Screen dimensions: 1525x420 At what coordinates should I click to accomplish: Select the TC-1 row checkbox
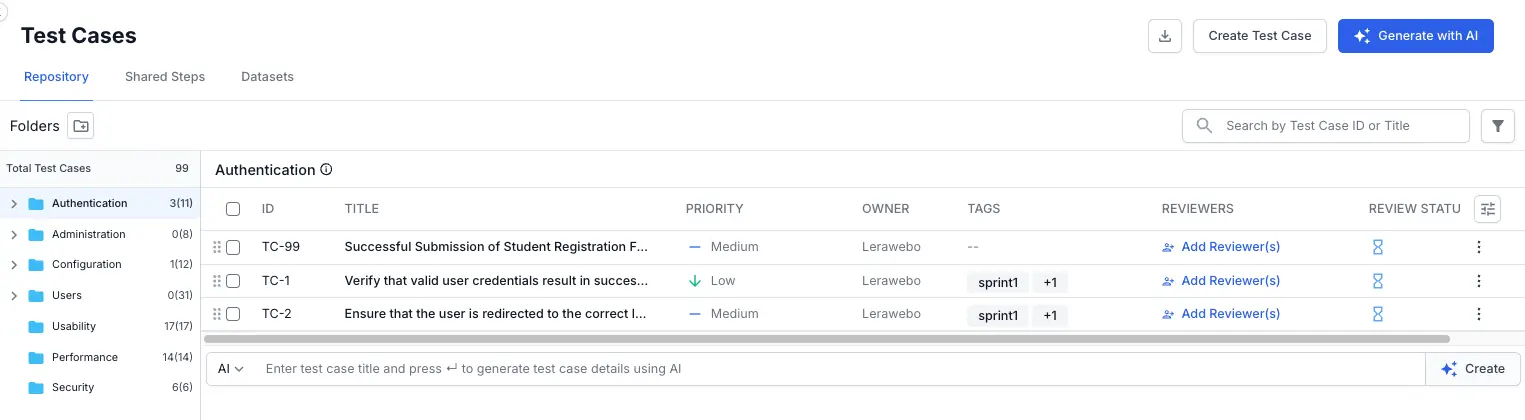click(x=233, y=281)
